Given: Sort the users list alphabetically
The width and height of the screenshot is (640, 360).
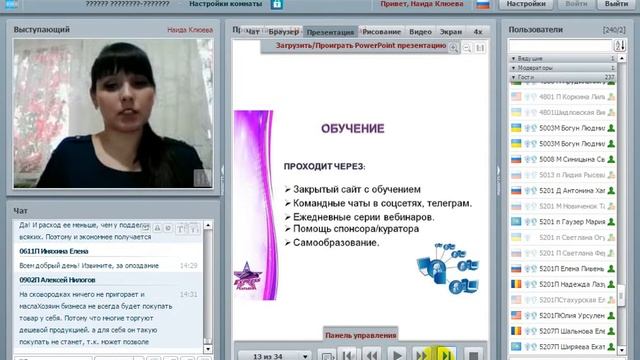Looking at the screenshot, I should [620, 45].
